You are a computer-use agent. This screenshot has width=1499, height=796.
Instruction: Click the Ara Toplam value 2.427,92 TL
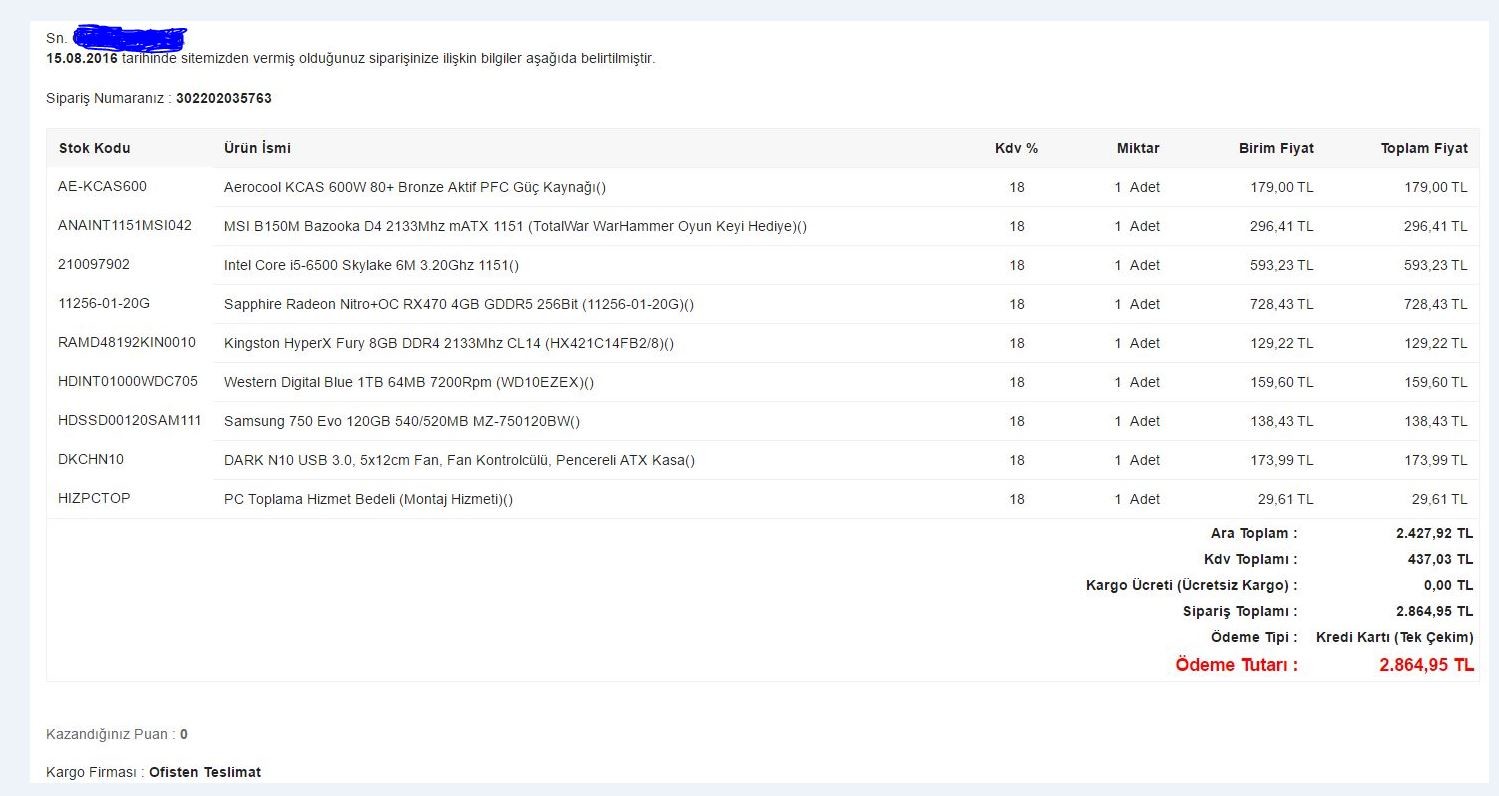tap(1434, 533)
